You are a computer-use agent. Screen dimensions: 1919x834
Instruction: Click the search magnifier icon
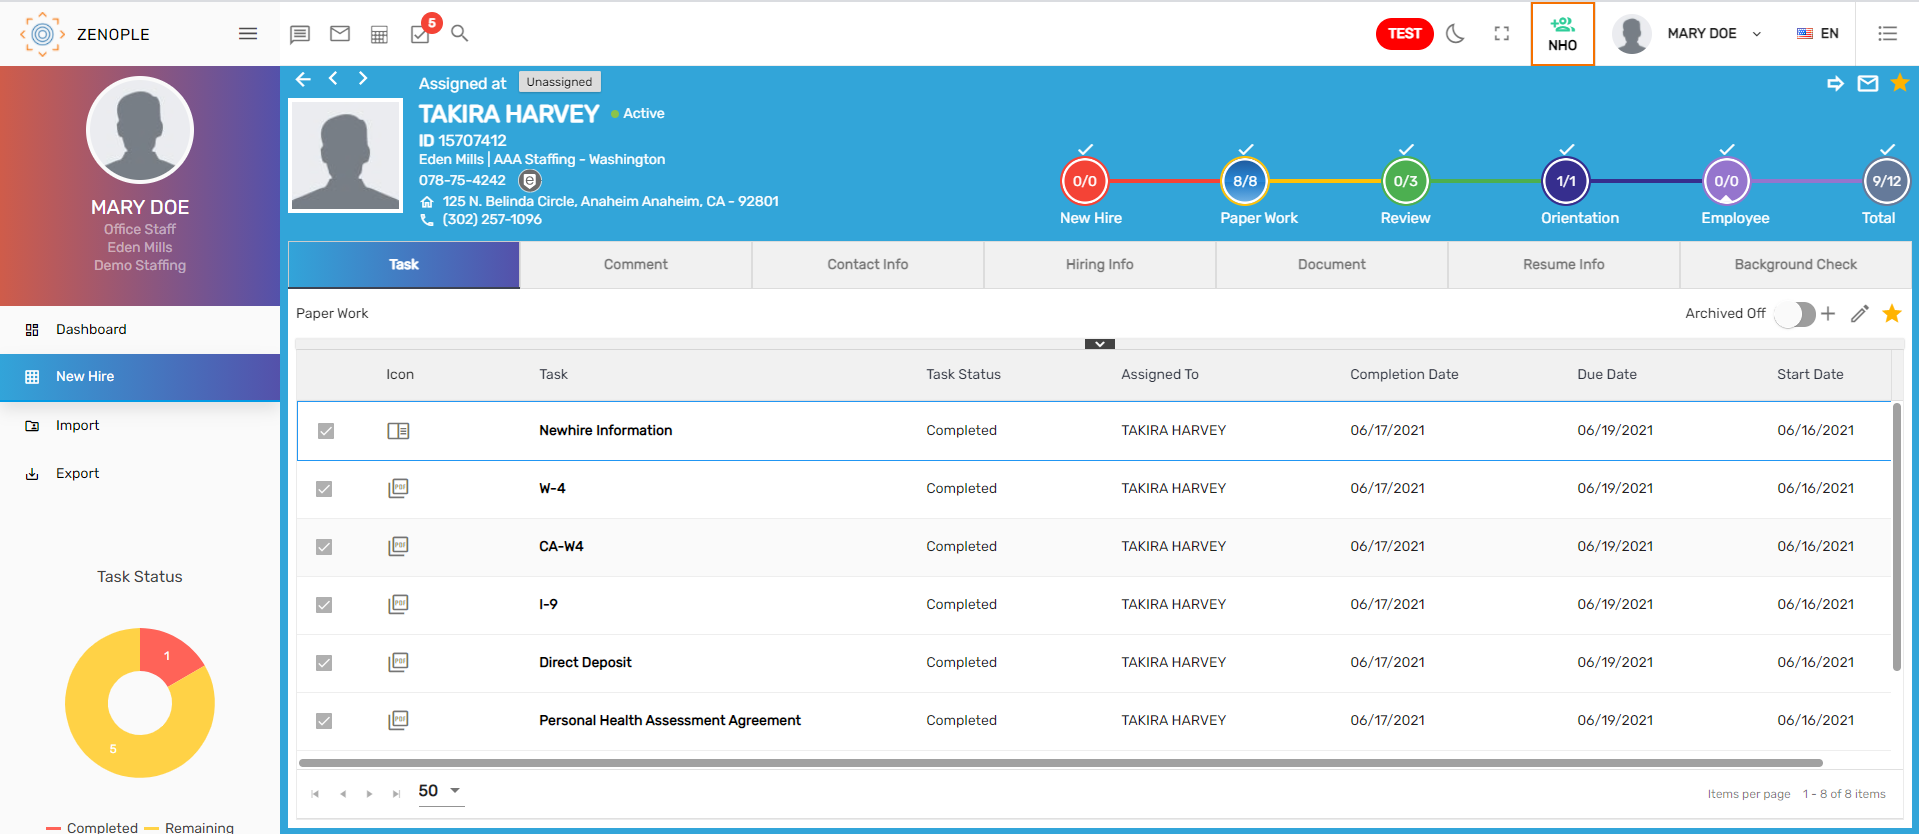coord(459,33)
